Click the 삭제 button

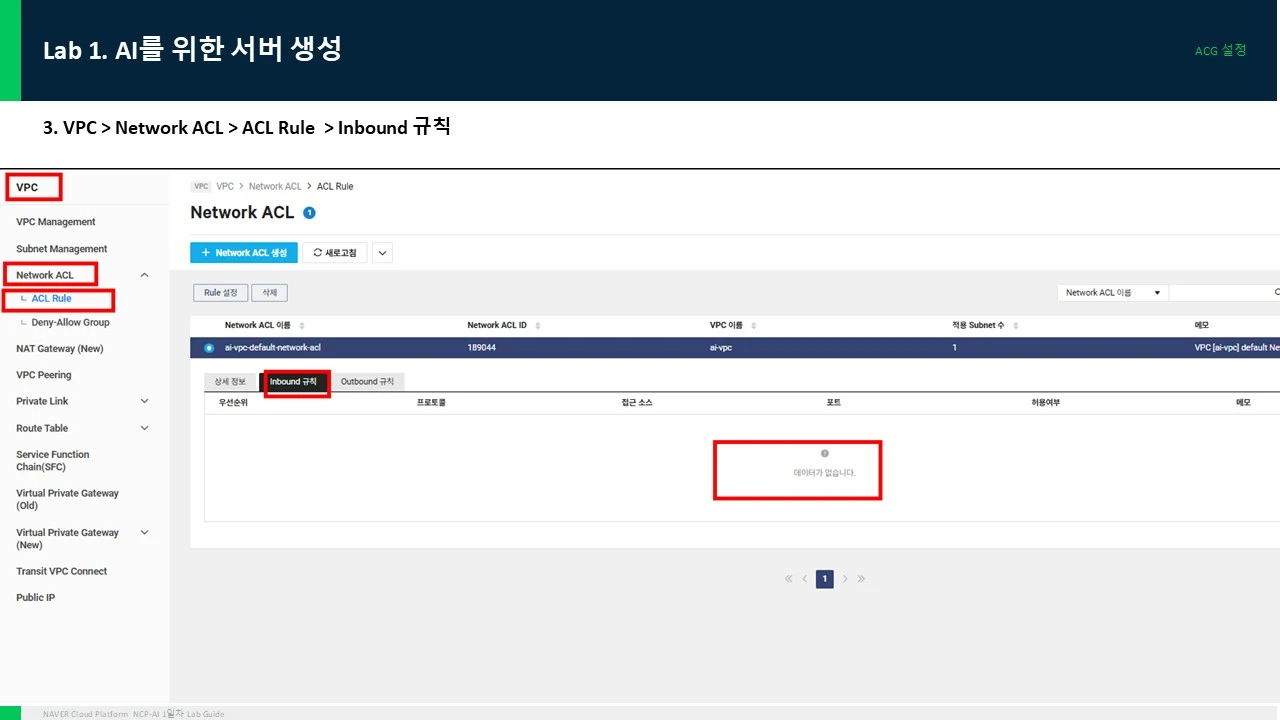click(x=269, y=293)
